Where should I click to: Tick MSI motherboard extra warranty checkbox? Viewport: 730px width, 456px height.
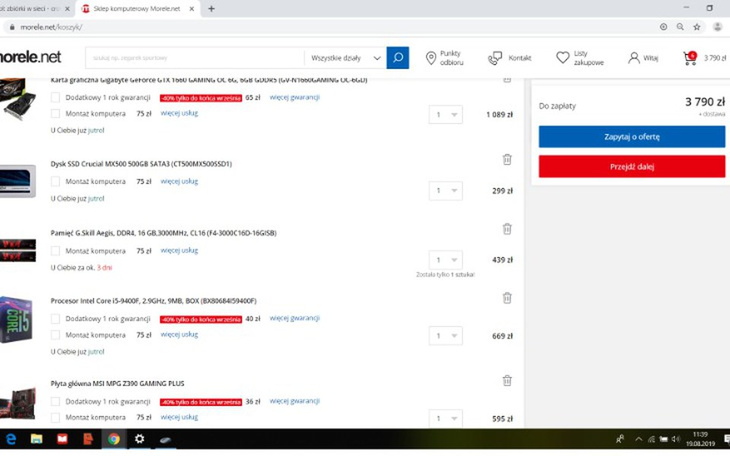point(55,401)
